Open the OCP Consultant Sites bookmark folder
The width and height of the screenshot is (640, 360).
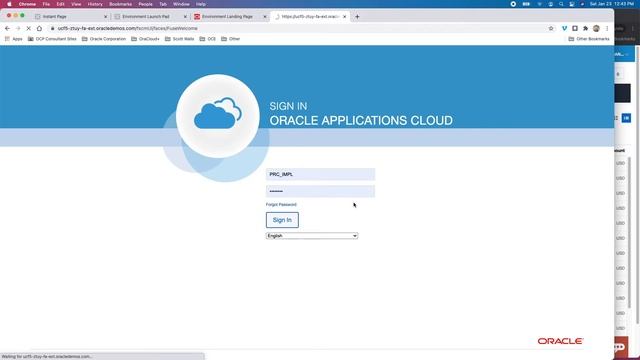pos(52,39)
